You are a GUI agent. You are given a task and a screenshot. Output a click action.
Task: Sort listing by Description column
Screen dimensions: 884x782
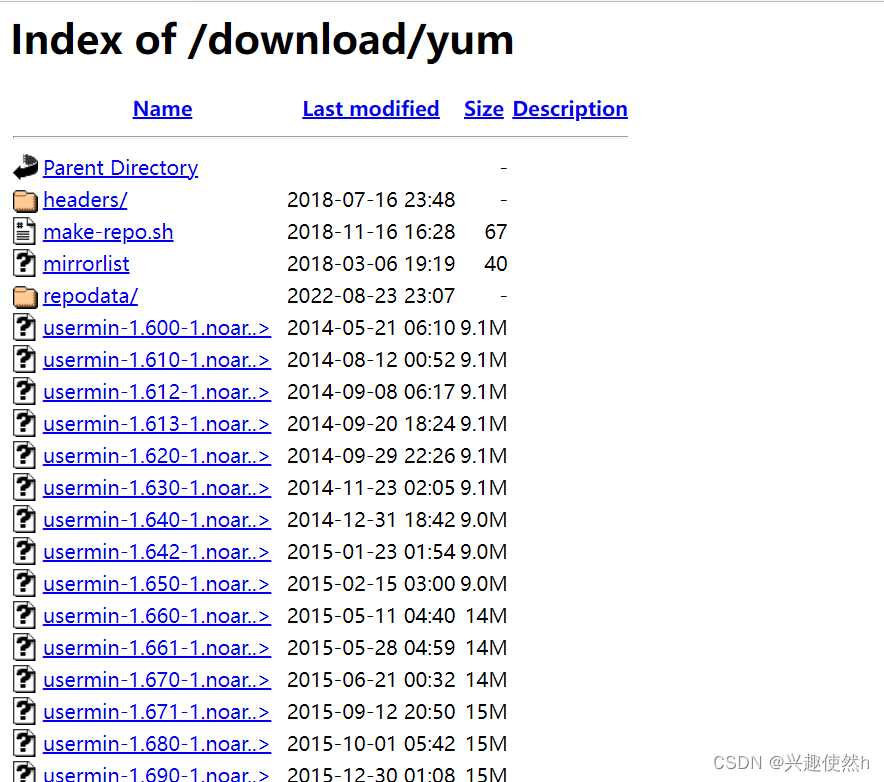[x=570, y=109]
